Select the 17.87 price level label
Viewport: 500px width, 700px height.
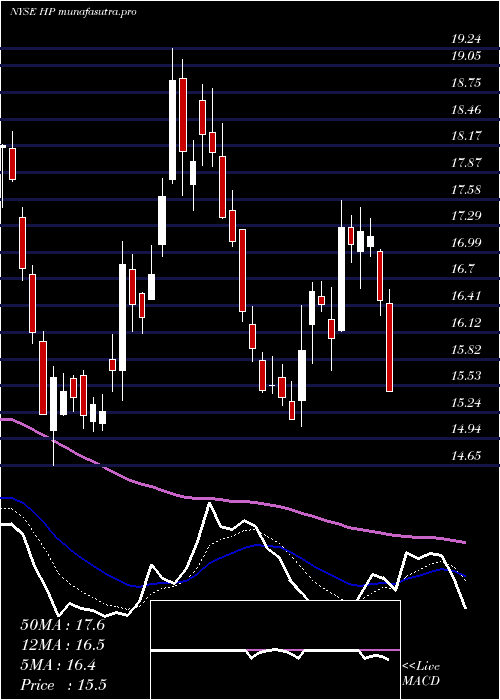pyautogui.click(x=466, y=163)
